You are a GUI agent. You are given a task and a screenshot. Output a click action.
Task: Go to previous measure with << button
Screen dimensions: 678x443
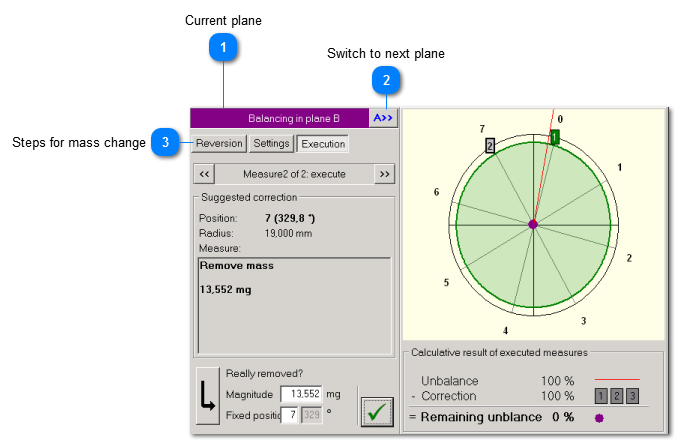204,174
